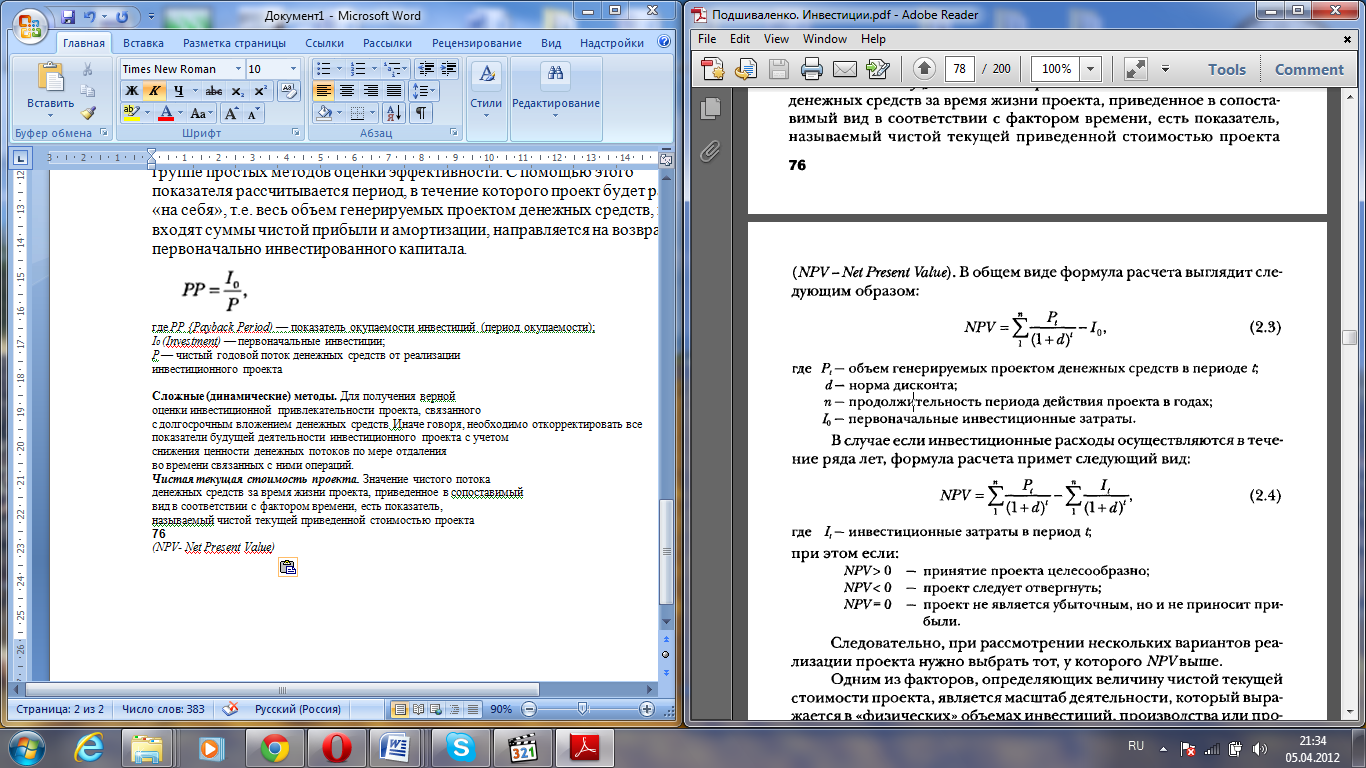Switch to the Разметка страницы tab
Image resolution: width=1366 pixels, height=768 pixels.
click(235, 43)
